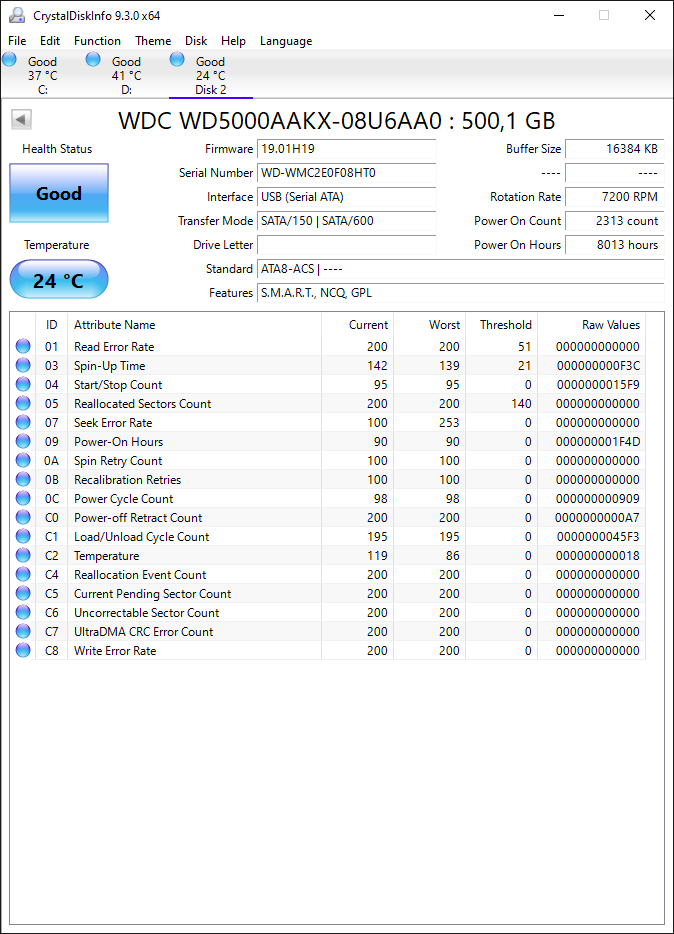Open the Function menu
Screen dimensions: 674x934
(x=97, y=41)
